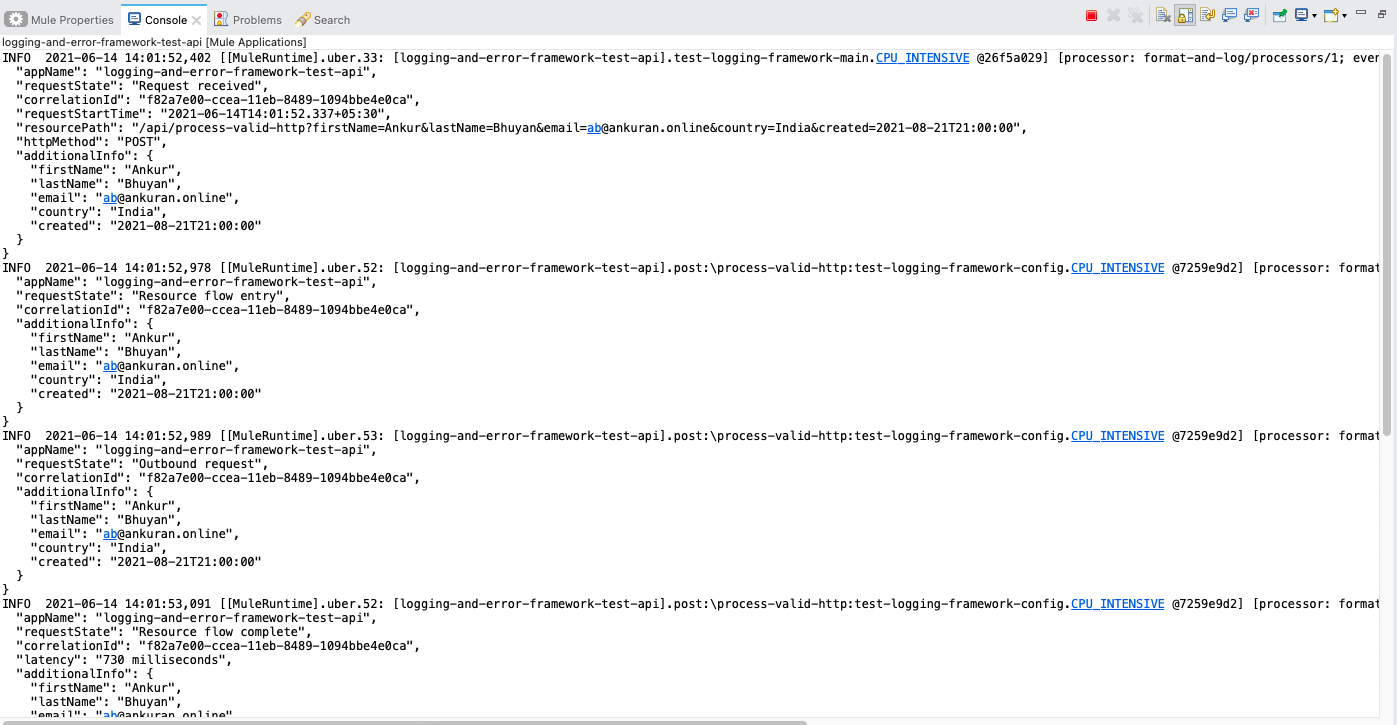Open CPU_INTENSIVE link in the 14:01:52,402 log line

coord(922,58)
